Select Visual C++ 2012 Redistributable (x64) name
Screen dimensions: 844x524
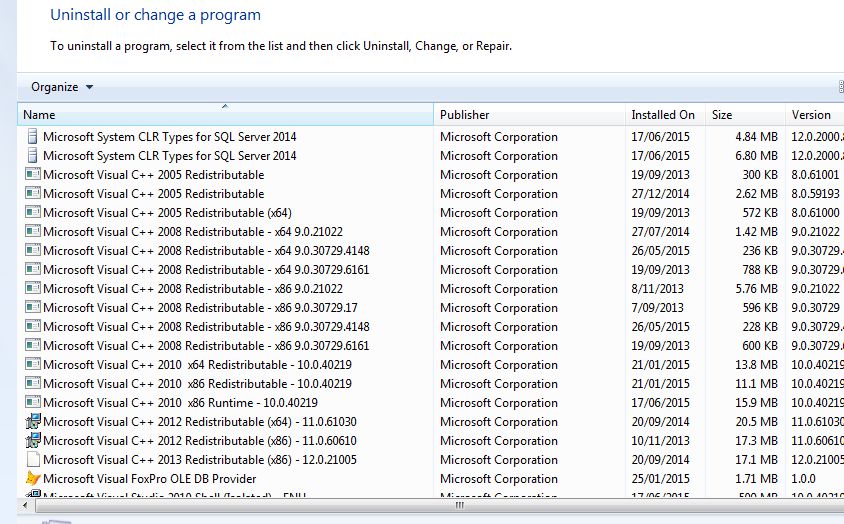point(200,422)
